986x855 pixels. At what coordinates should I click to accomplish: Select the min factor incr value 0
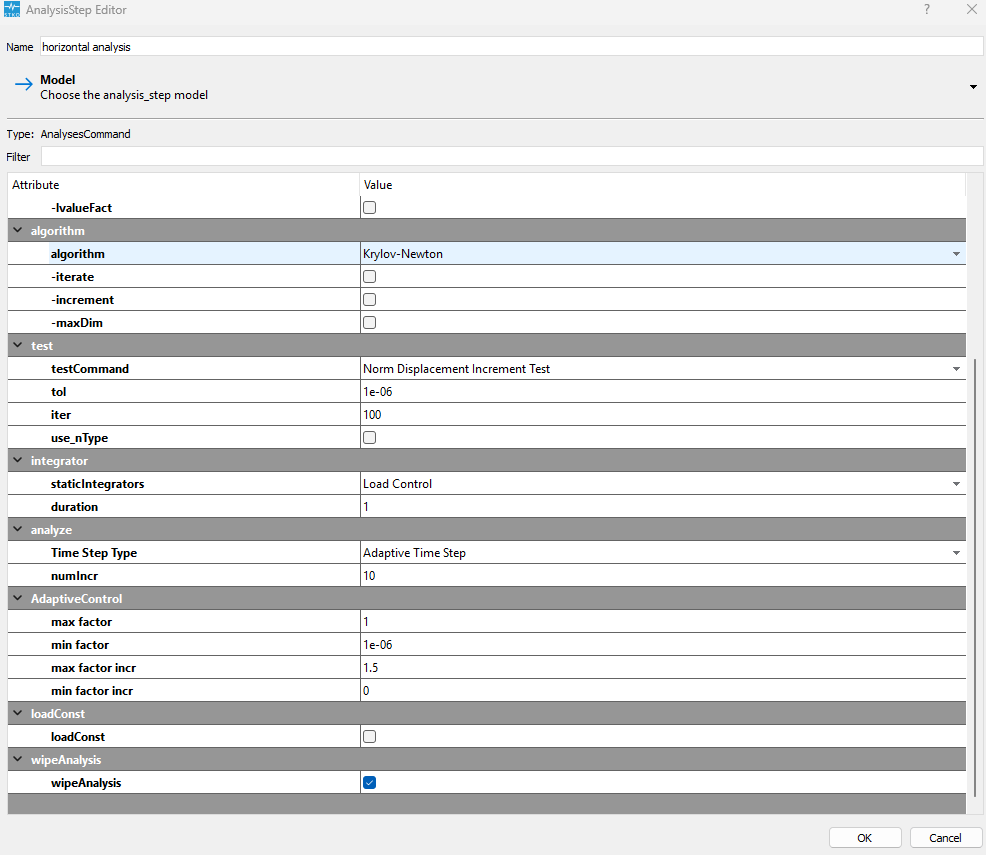click(663, 691)
